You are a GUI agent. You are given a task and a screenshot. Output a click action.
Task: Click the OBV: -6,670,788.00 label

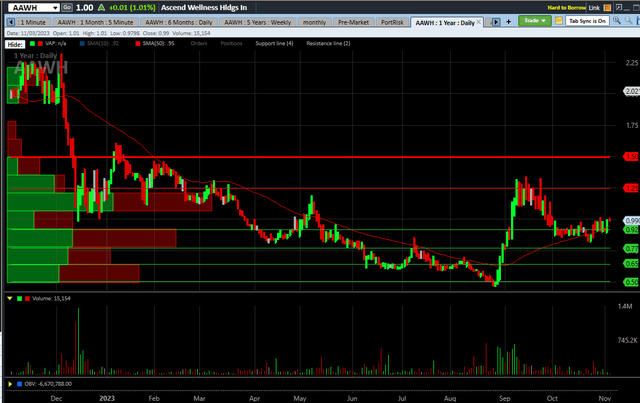48,384
